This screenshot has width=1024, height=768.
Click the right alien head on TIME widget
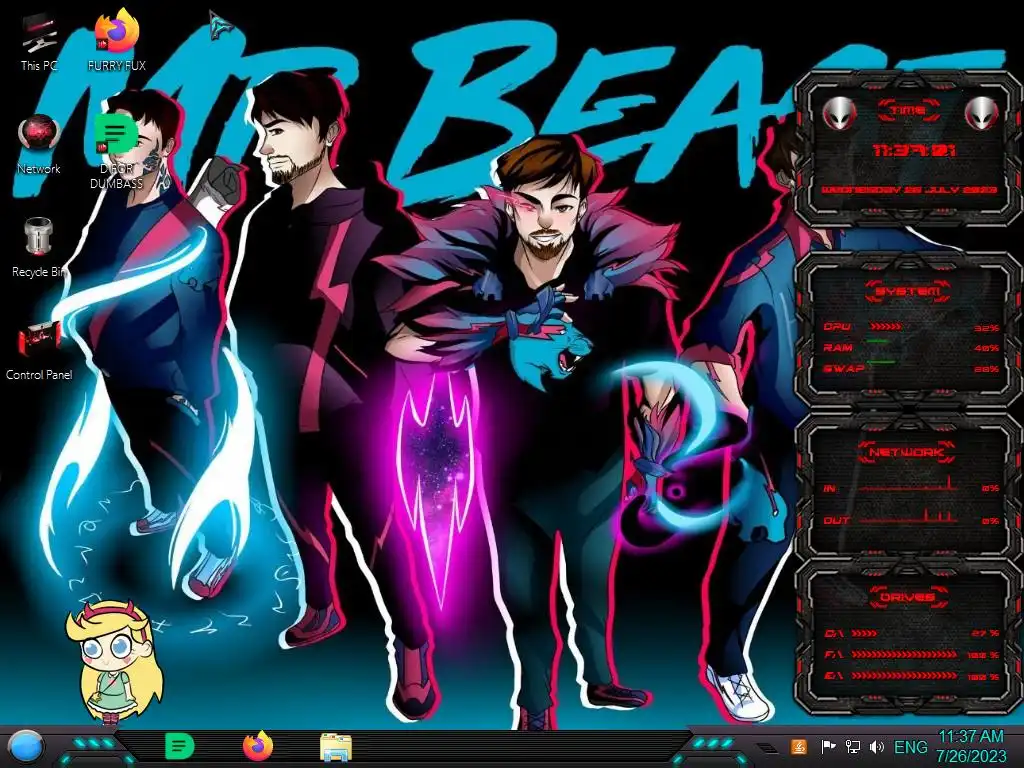(982, 114)
